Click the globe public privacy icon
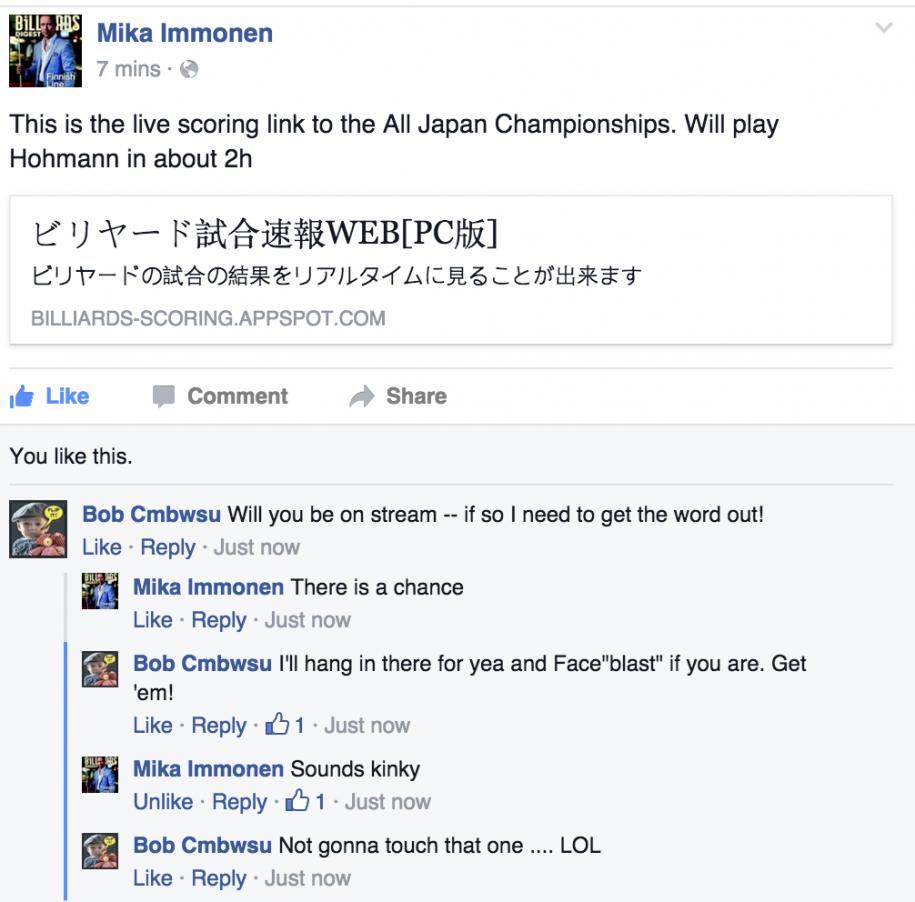Viewport: 915px width, 902px height. pyautogui.click(x=189, y=69)
